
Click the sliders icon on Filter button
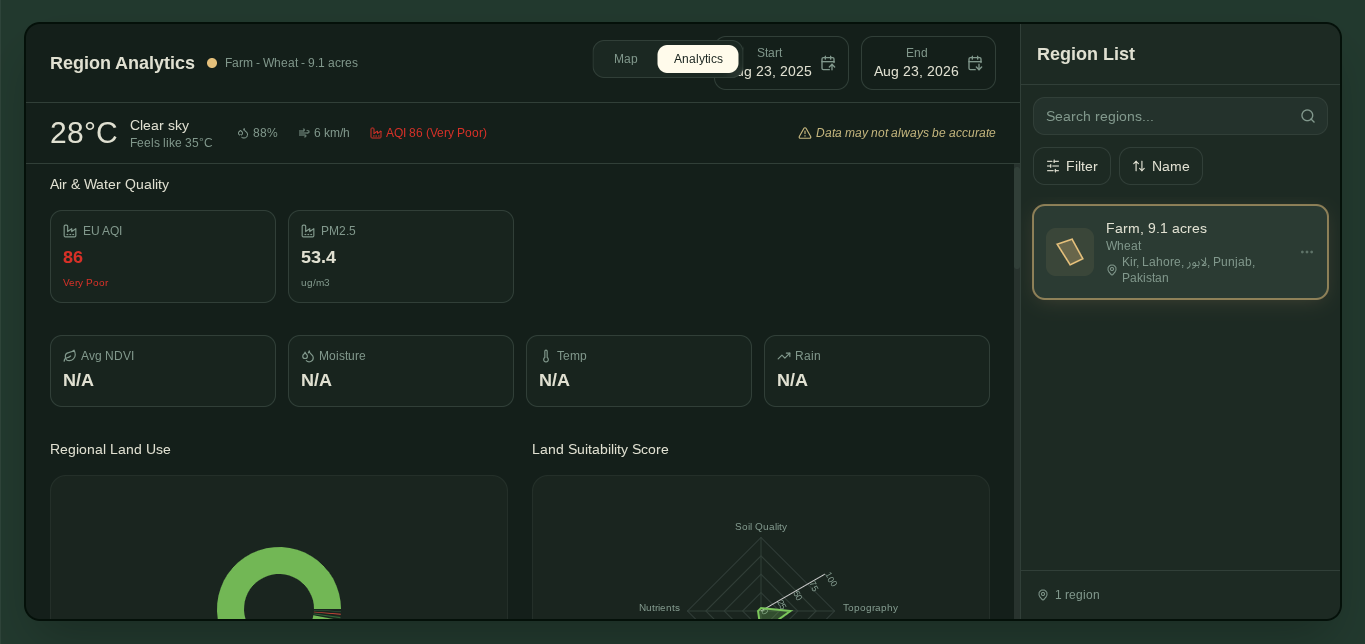pyautogui.click(x=1053, y=166)
